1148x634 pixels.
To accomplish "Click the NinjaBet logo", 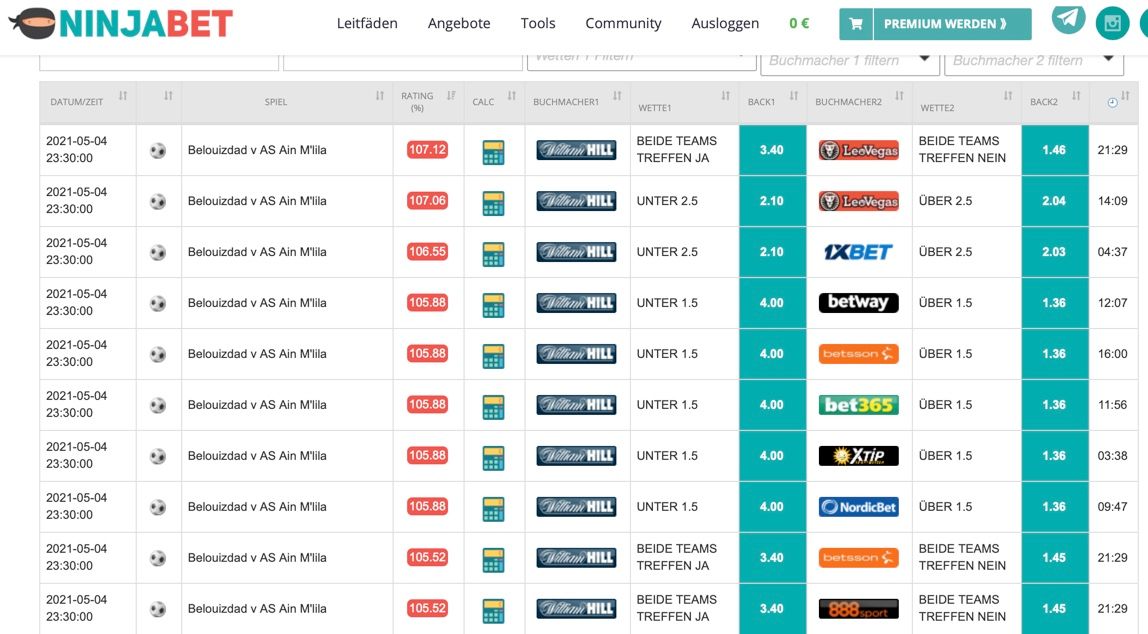I will click(121, 23).
